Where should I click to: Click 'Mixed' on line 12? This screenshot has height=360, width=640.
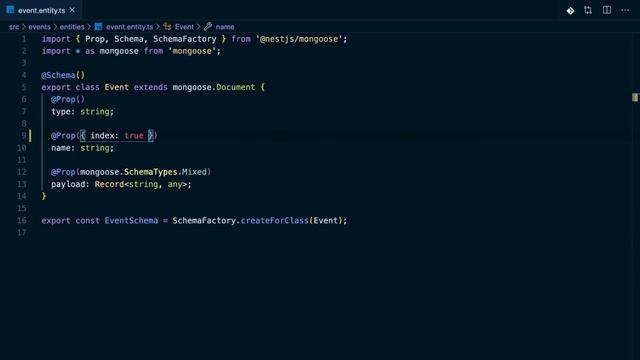pos(194,172)
